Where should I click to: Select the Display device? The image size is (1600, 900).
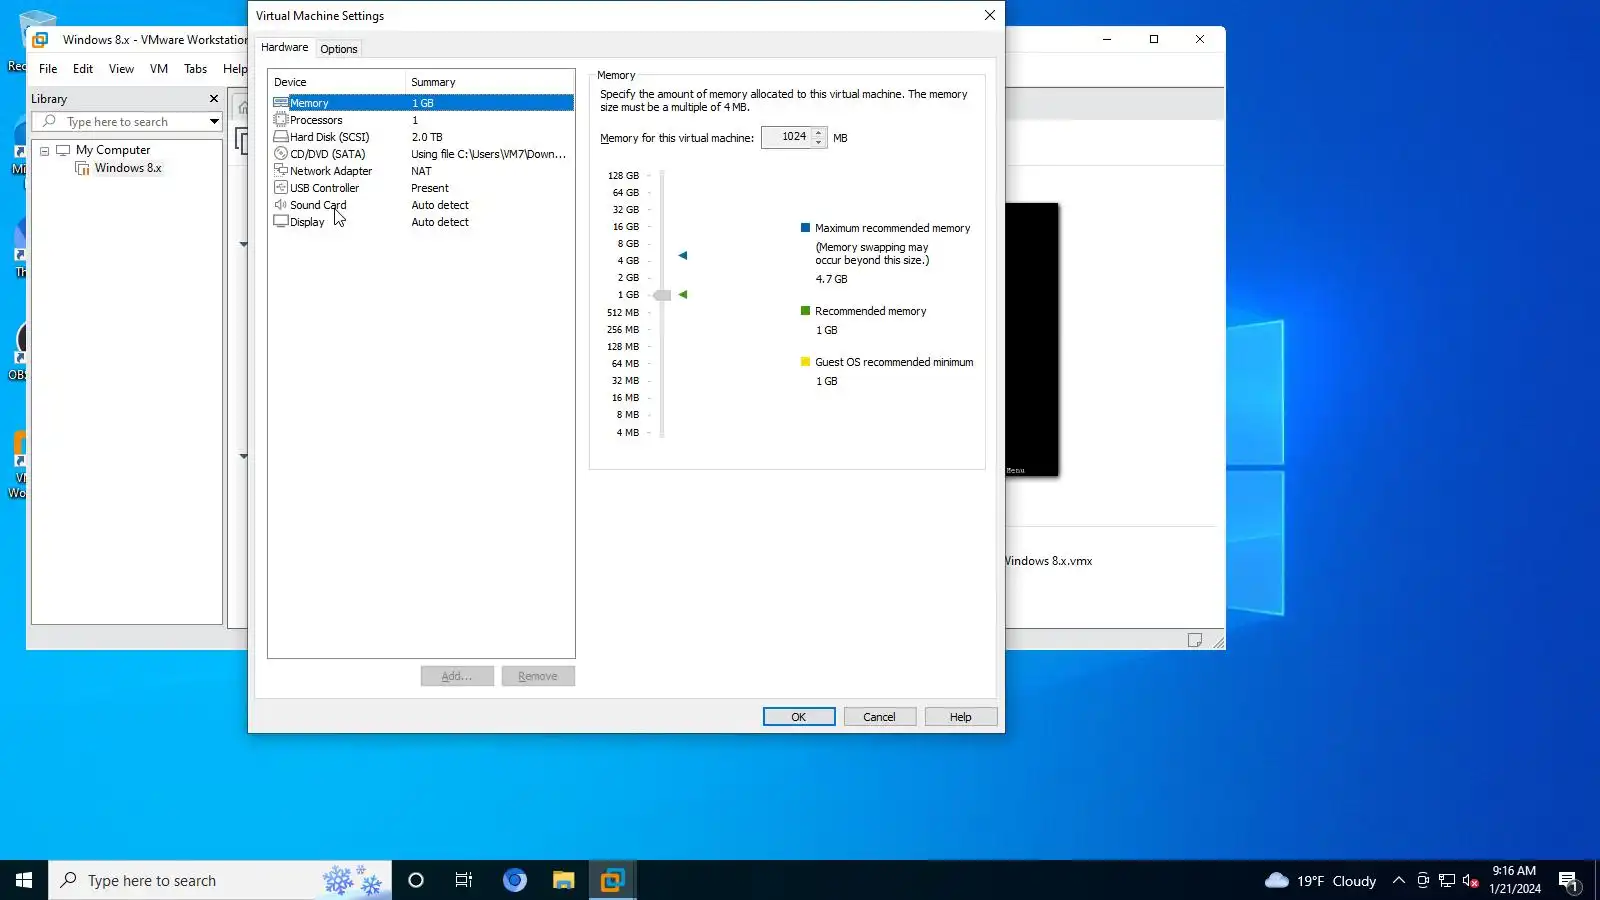coord(422,222)
